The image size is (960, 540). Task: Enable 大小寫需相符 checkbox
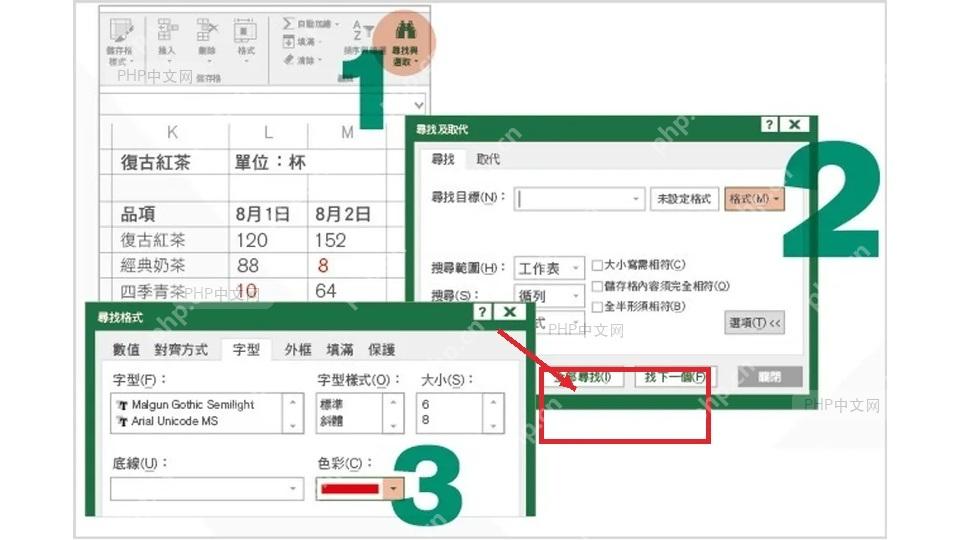tap(597, 265)
